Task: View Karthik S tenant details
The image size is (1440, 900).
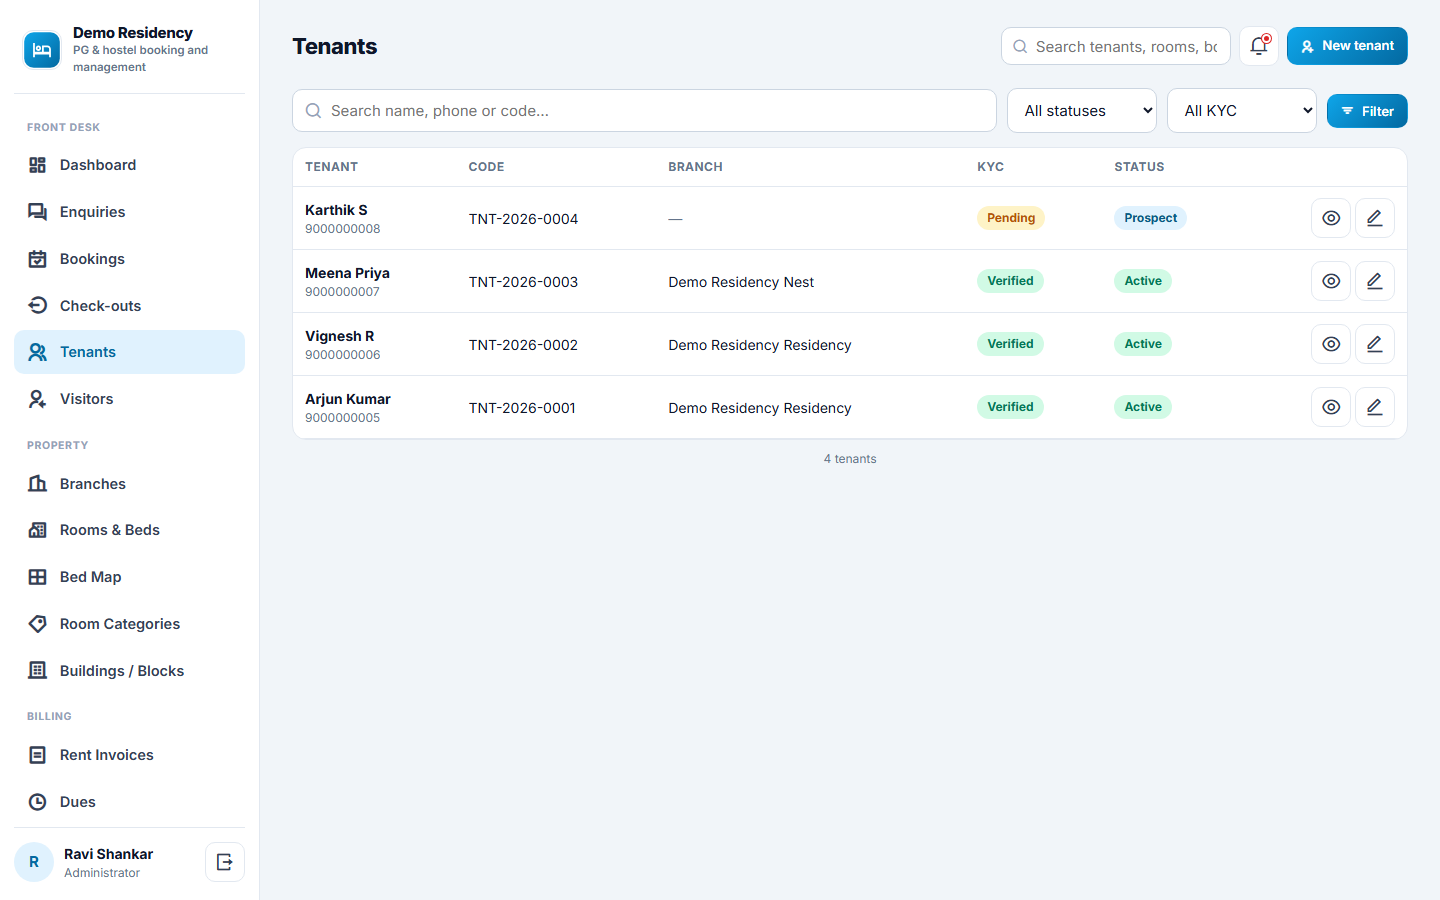Action: tap(1331, 218)
